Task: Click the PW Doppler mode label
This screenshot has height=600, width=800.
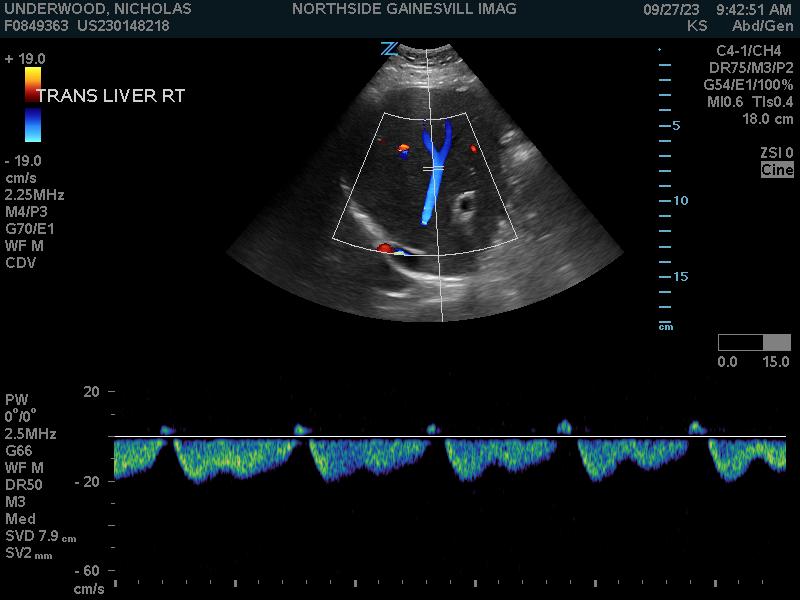Action: point(16,399)
